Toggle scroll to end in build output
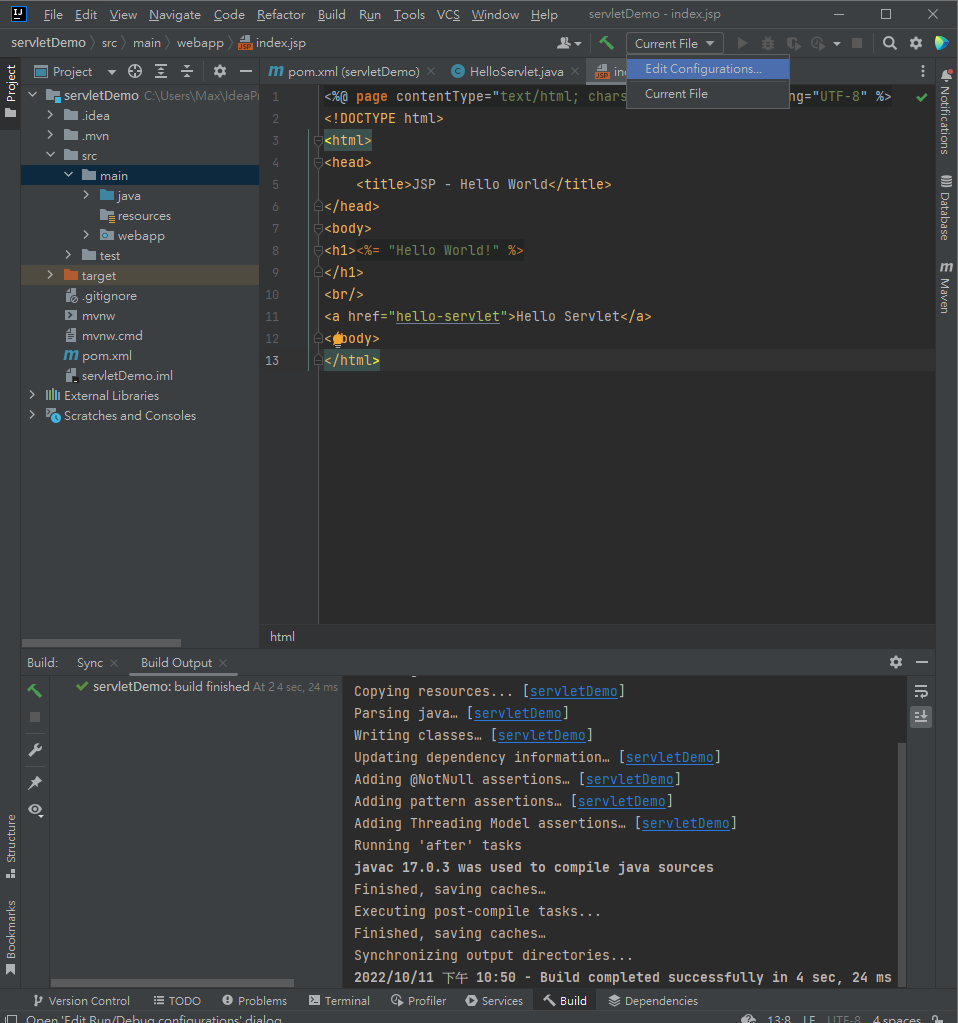 (x=921, y=716)
